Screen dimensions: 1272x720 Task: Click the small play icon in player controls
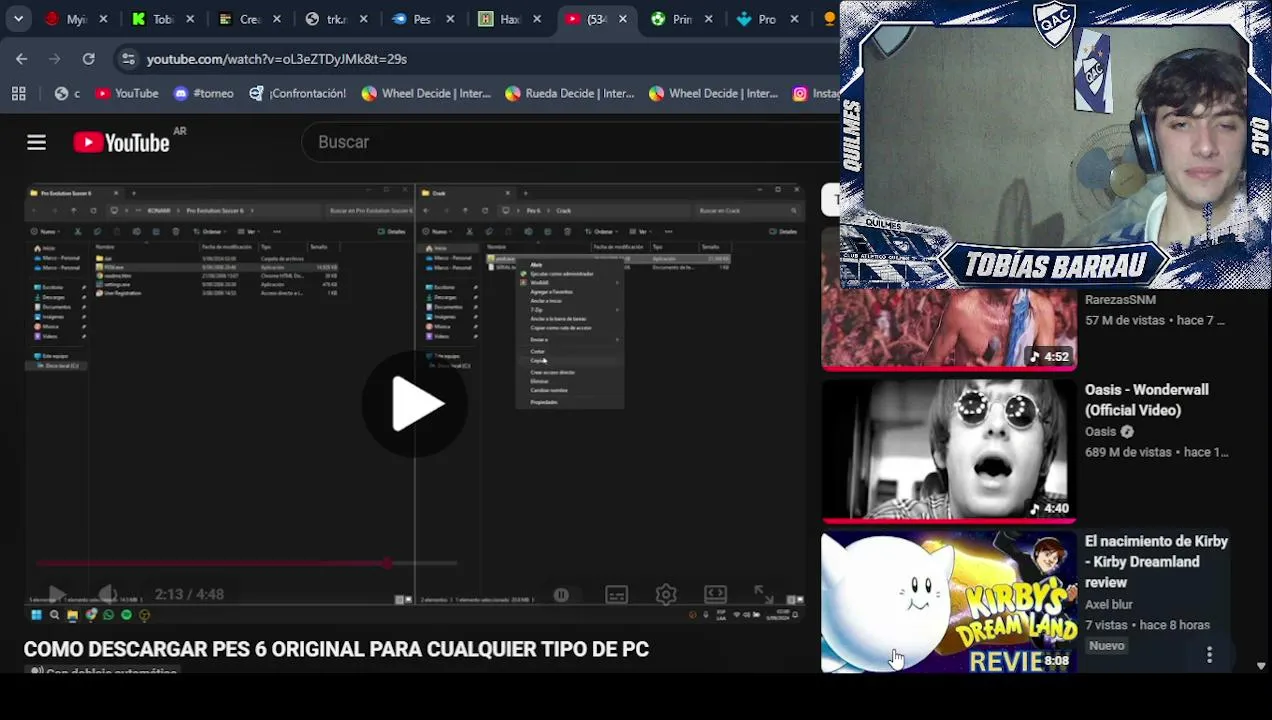[x=56, y=594]
